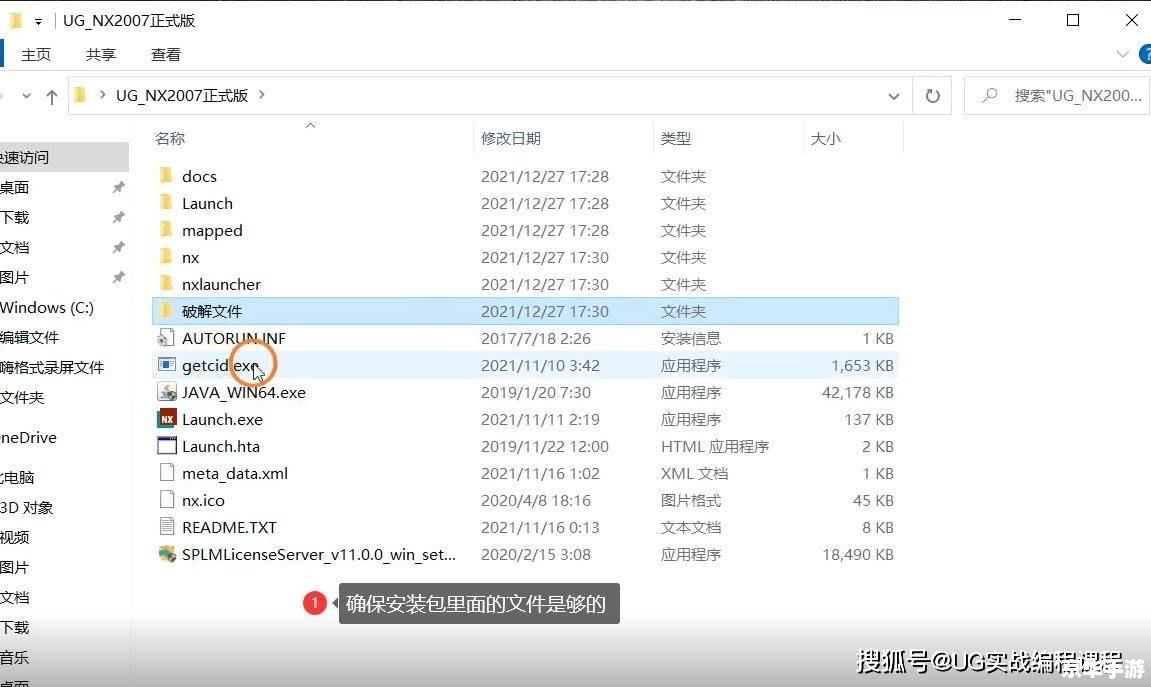Viewport: 1151px width, 687px height.
Task: Click the Launch folder icon
Action: [167, 203]
